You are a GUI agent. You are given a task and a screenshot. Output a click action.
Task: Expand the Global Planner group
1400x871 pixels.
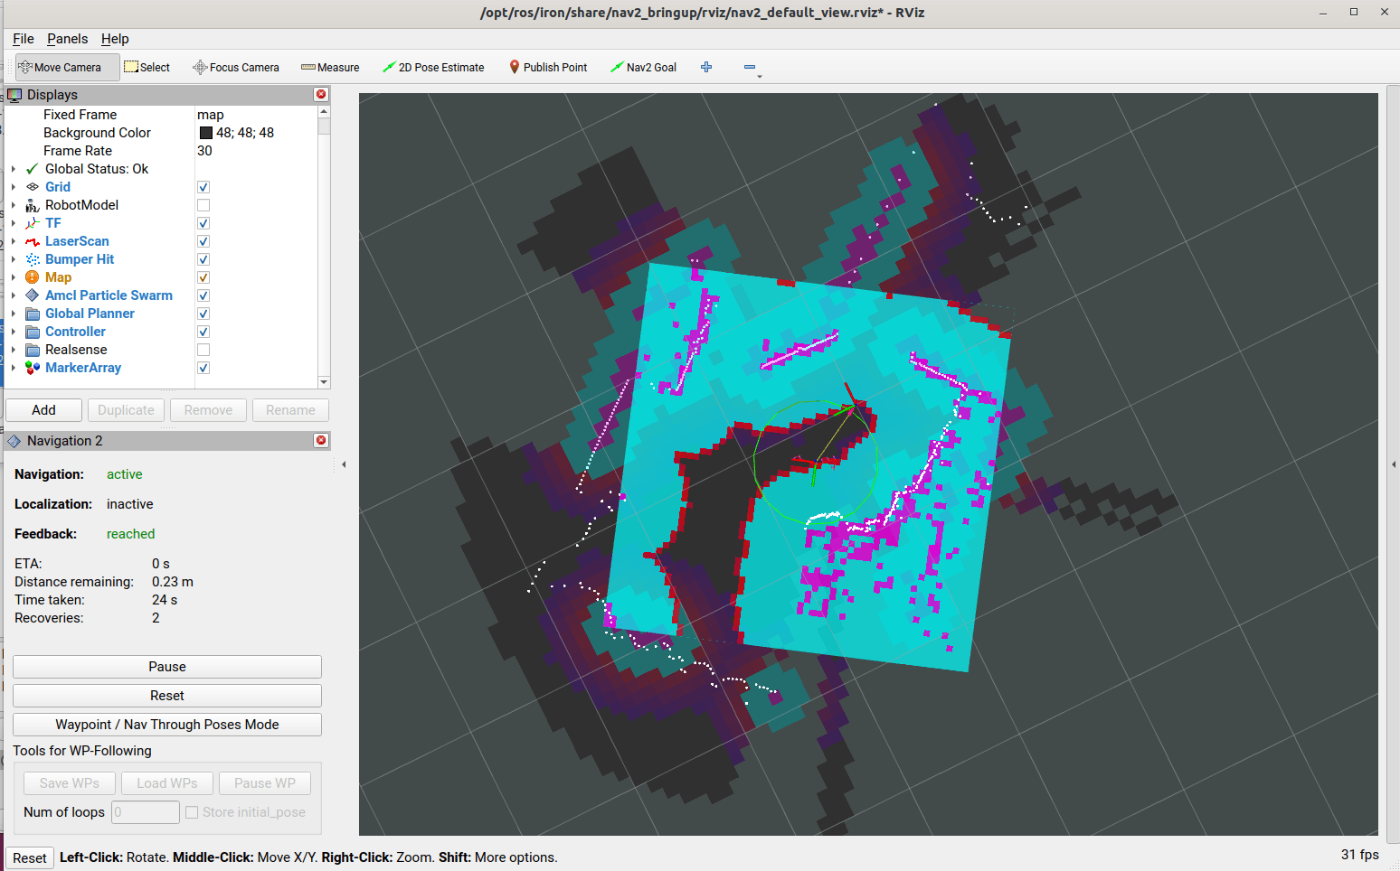coord(13,313)
